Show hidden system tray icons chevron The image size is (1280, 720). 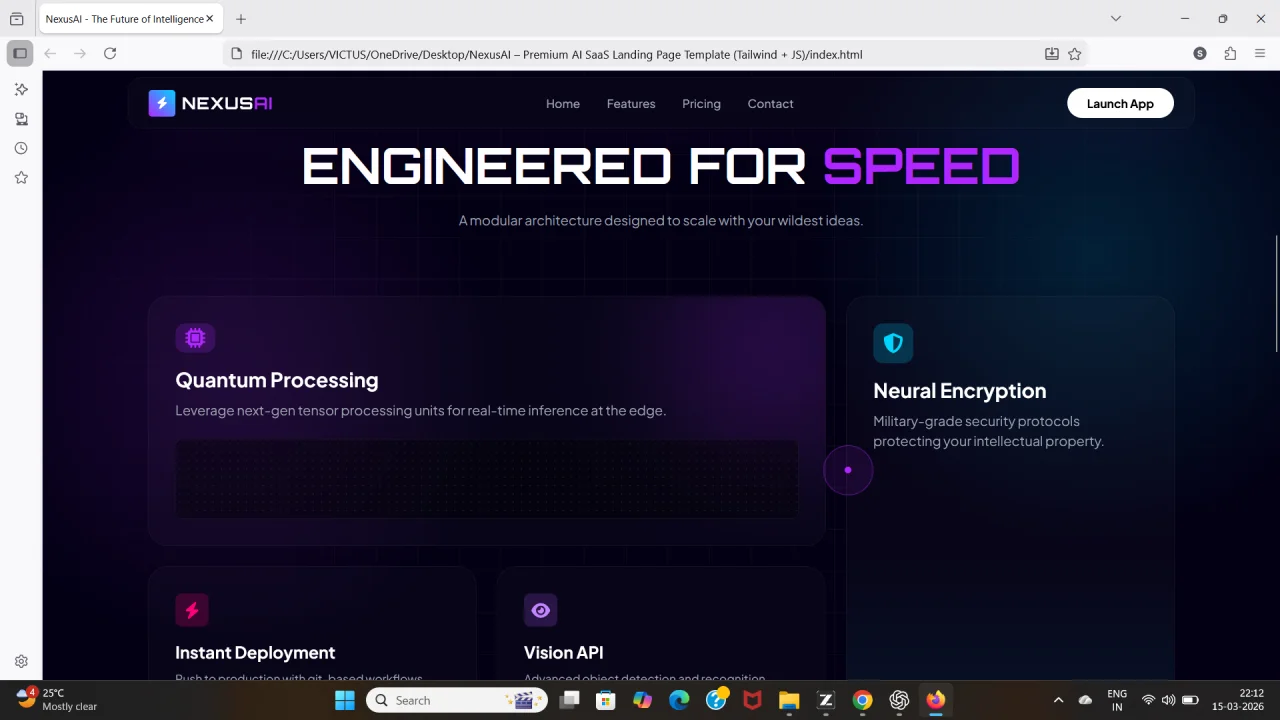(1058, 700)
